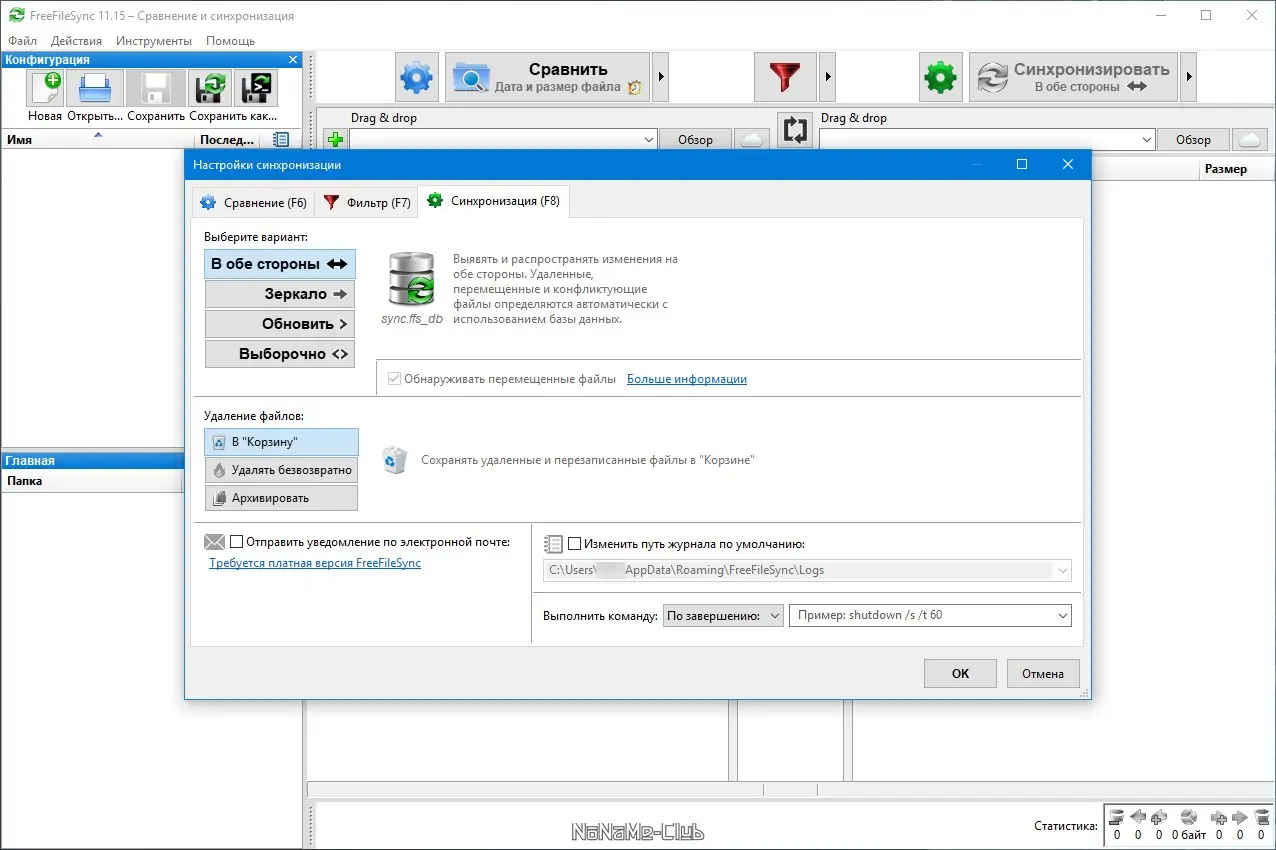This screenshot has height=850, width=1276.
Task: Choose В "Корзину" deletion option
Action: (x=281, y=441)
